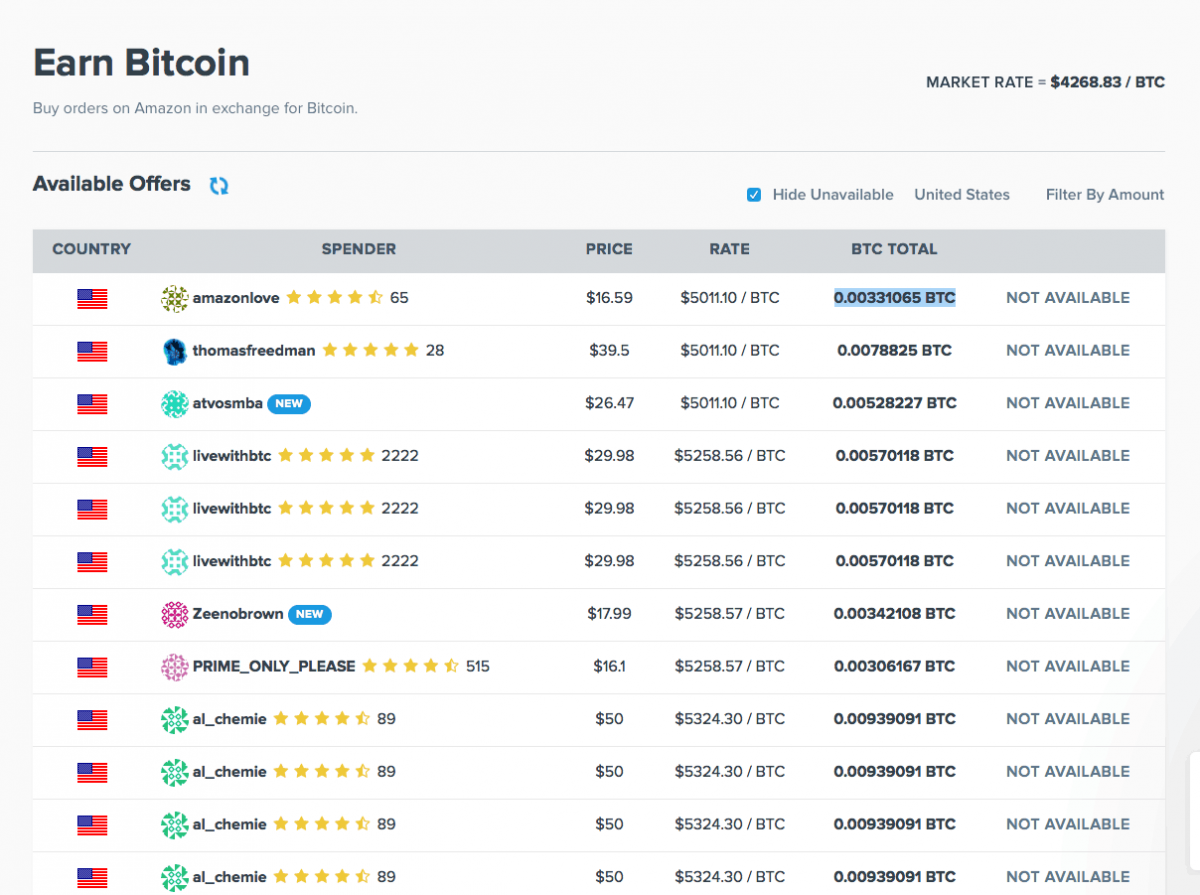
Task: Click the $5258.57 / BTC rate in Zeenobrown's row
Action: click(730, 614)
